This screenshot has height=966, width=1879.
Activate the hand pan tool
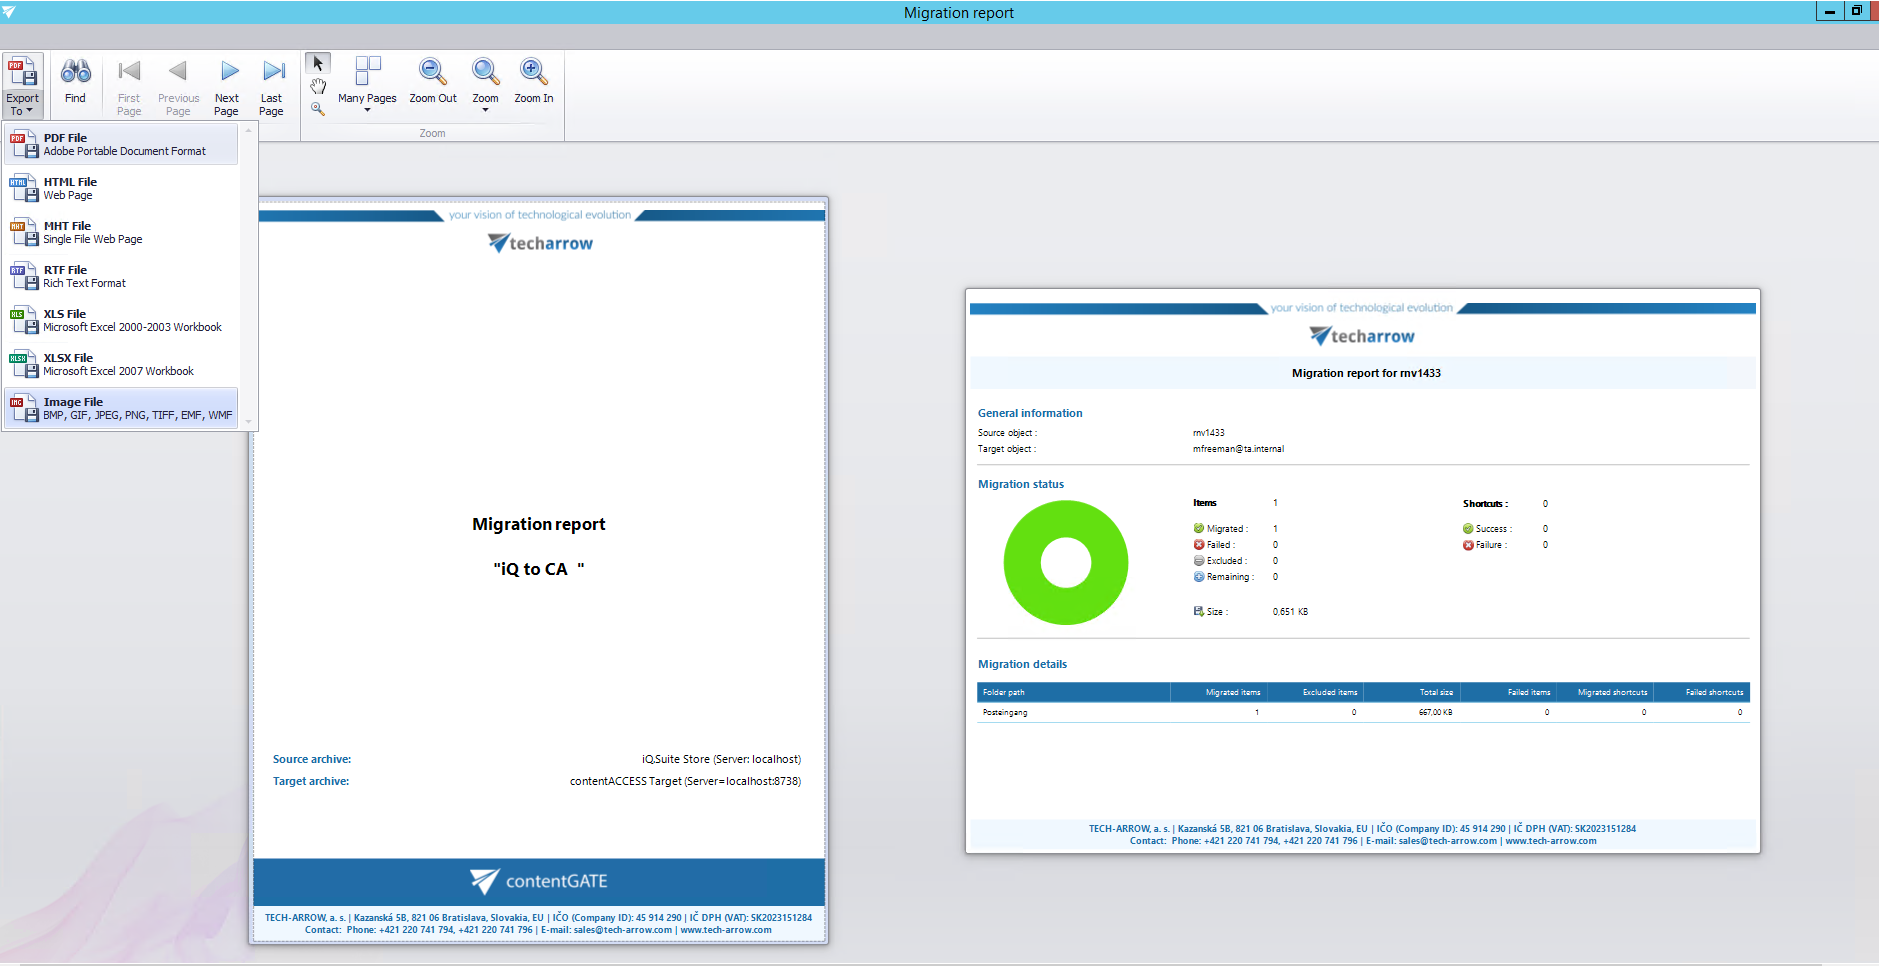point(318,86)
